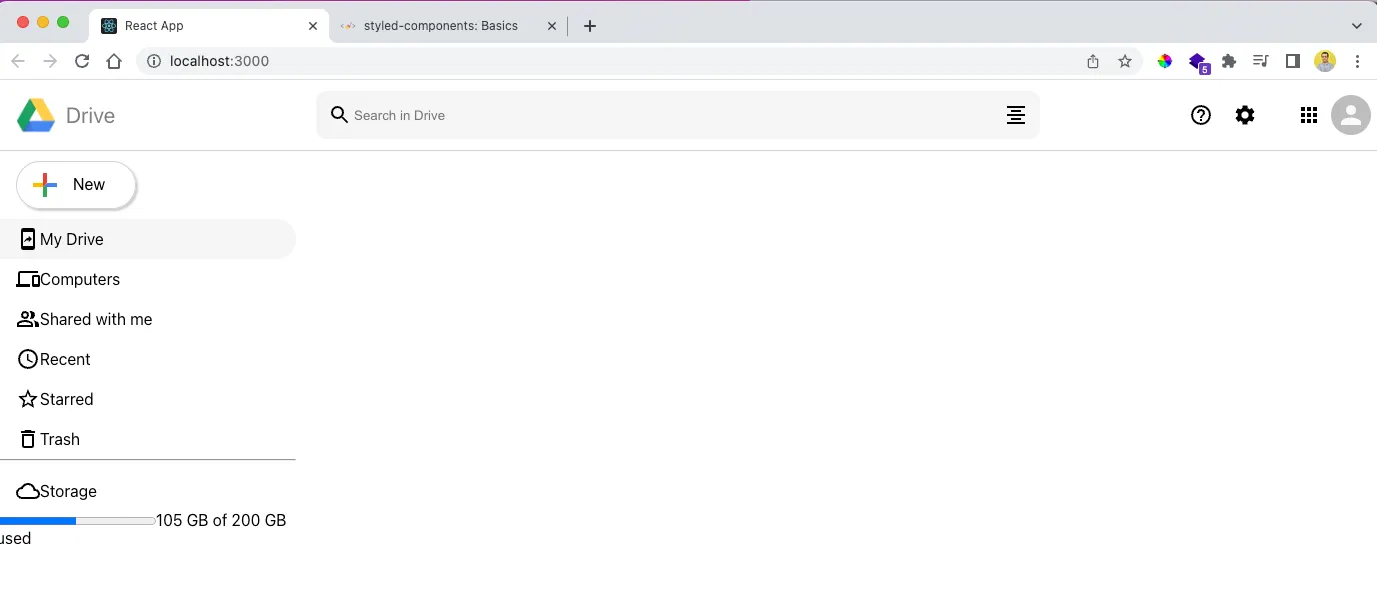Open the Chrome profile avatar
This screenshot has width=1377, height=601.
click(1325, 61)
